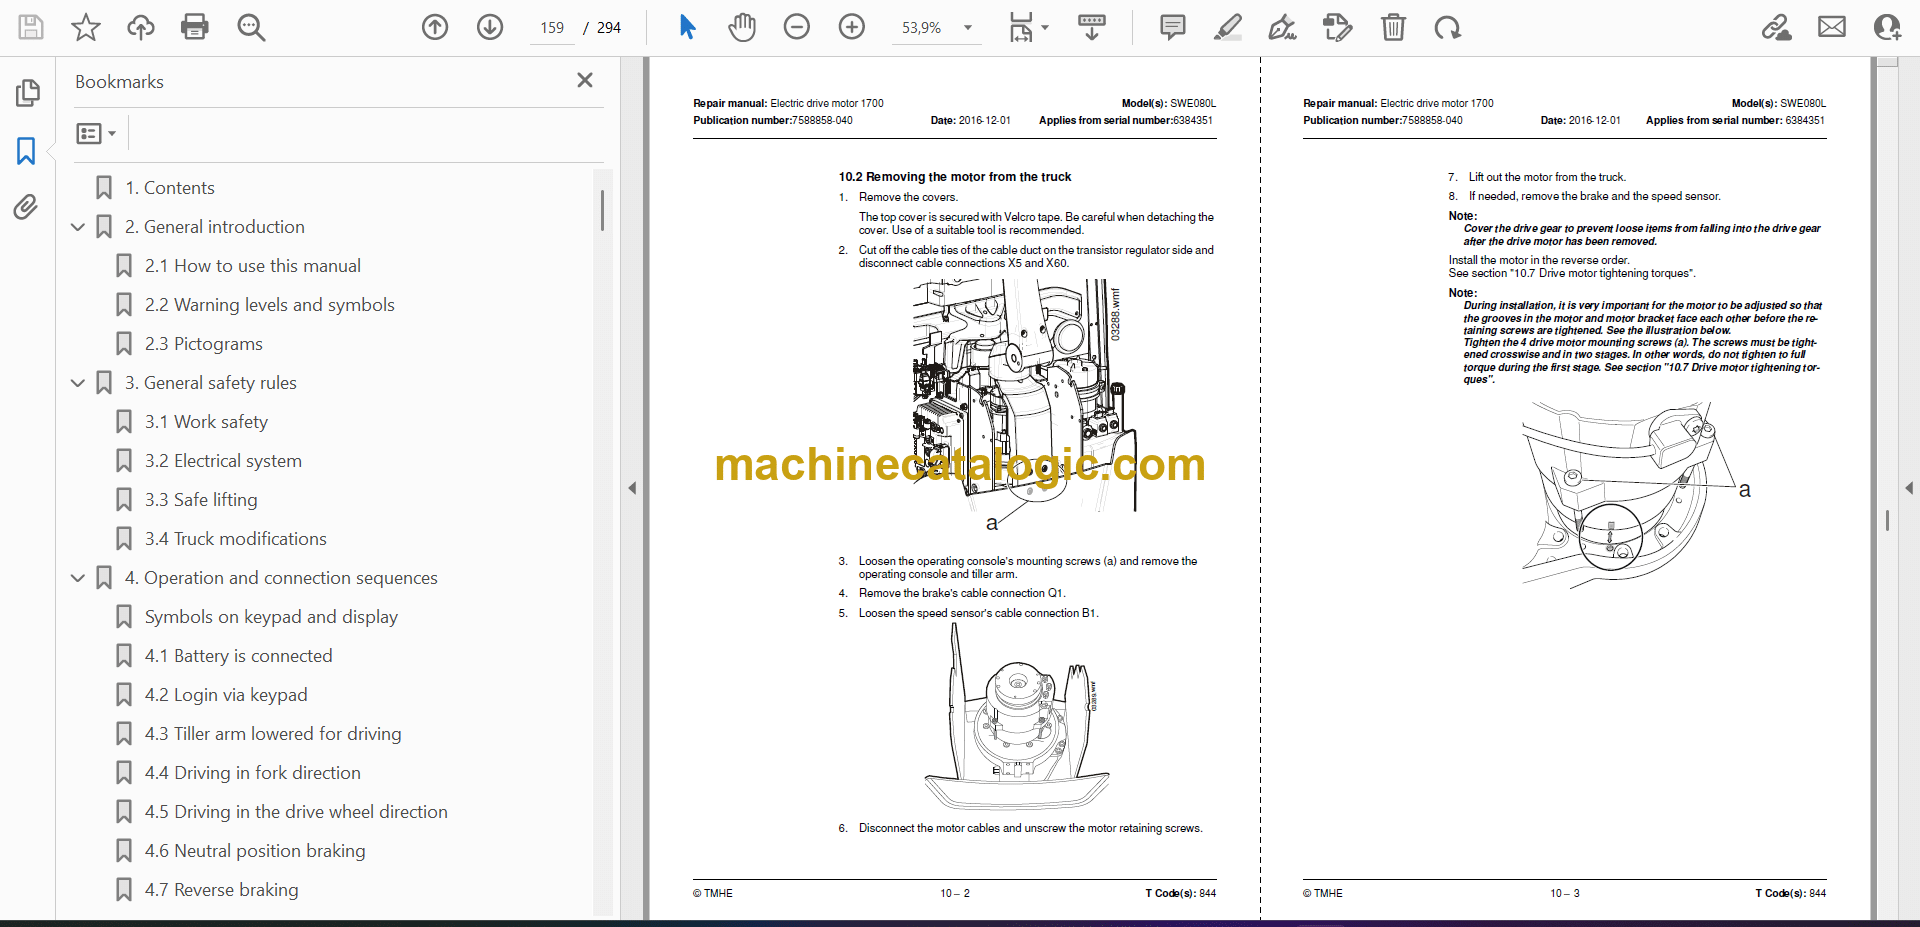Click the cloud upload icon
Image resolution: width=1920 pixels, height=927 pixels.
[x=141, y=27]
